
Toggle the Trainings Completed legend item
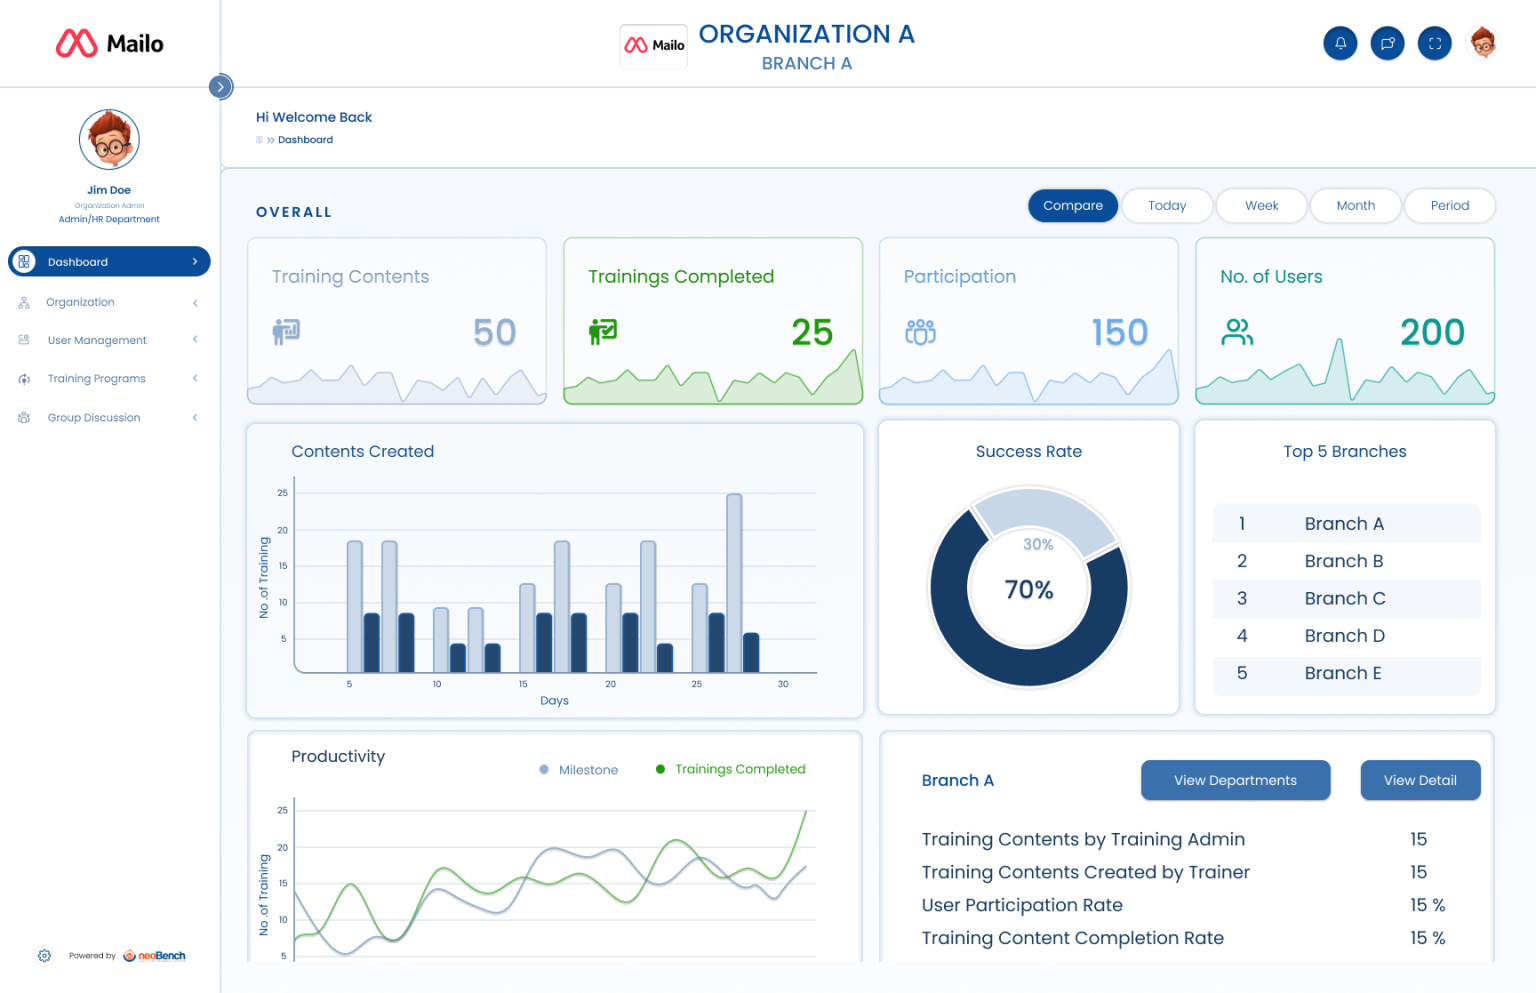(731, 769)
